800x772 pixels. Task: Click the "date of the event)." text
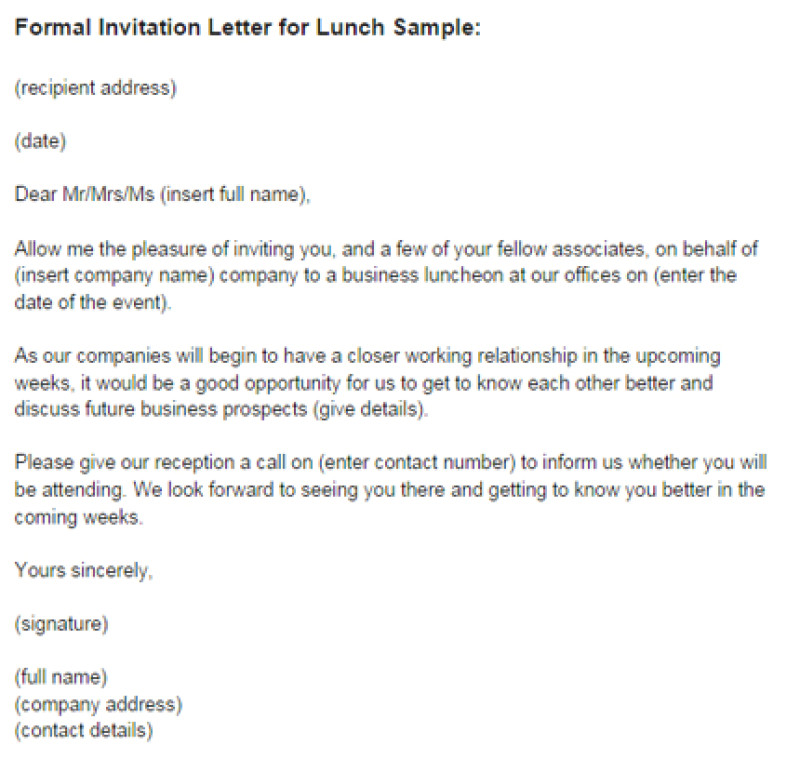(x=93, y=303)
